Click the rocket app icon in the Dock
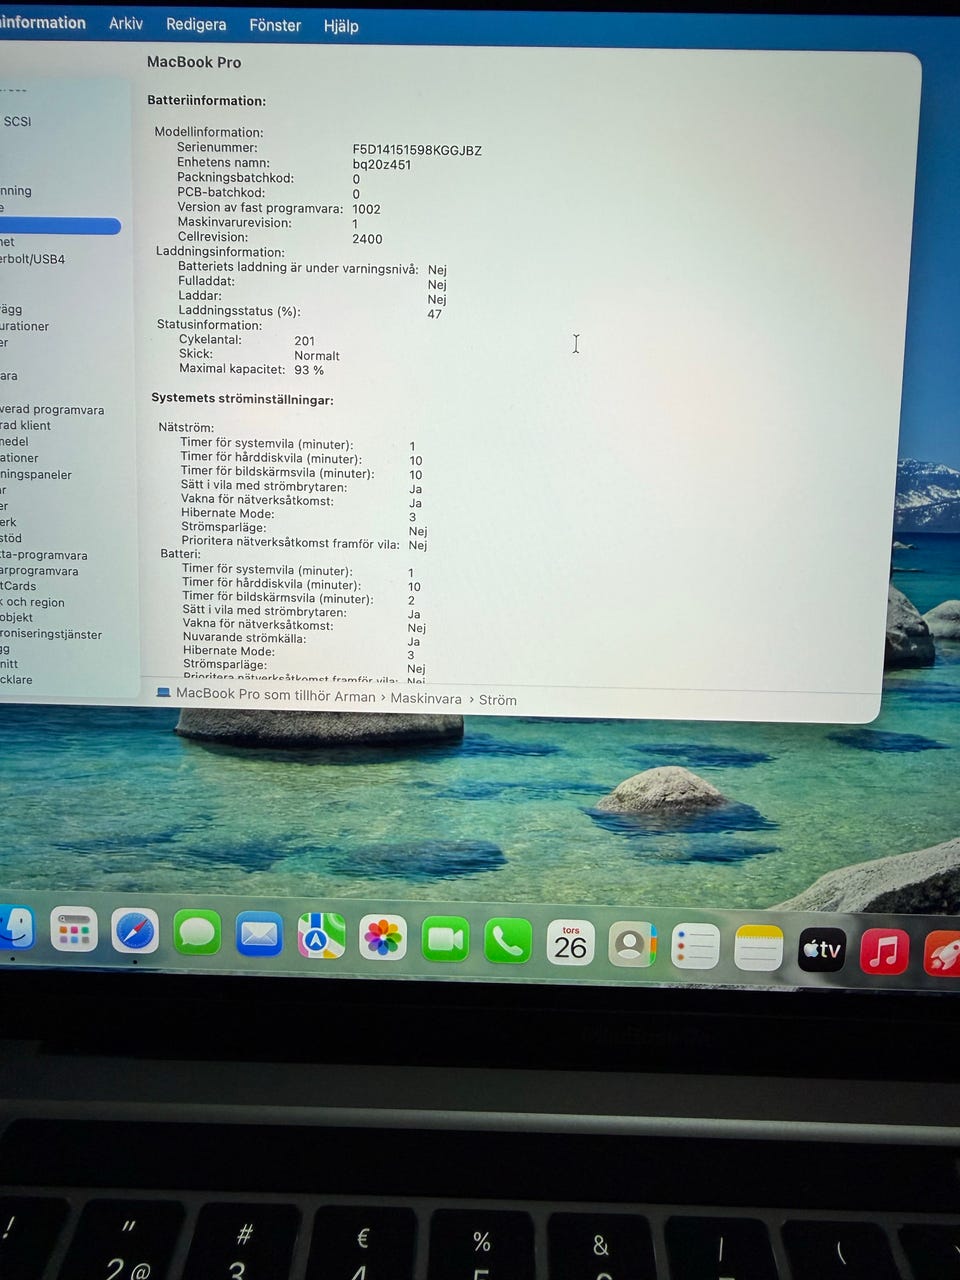 point(942,952)
